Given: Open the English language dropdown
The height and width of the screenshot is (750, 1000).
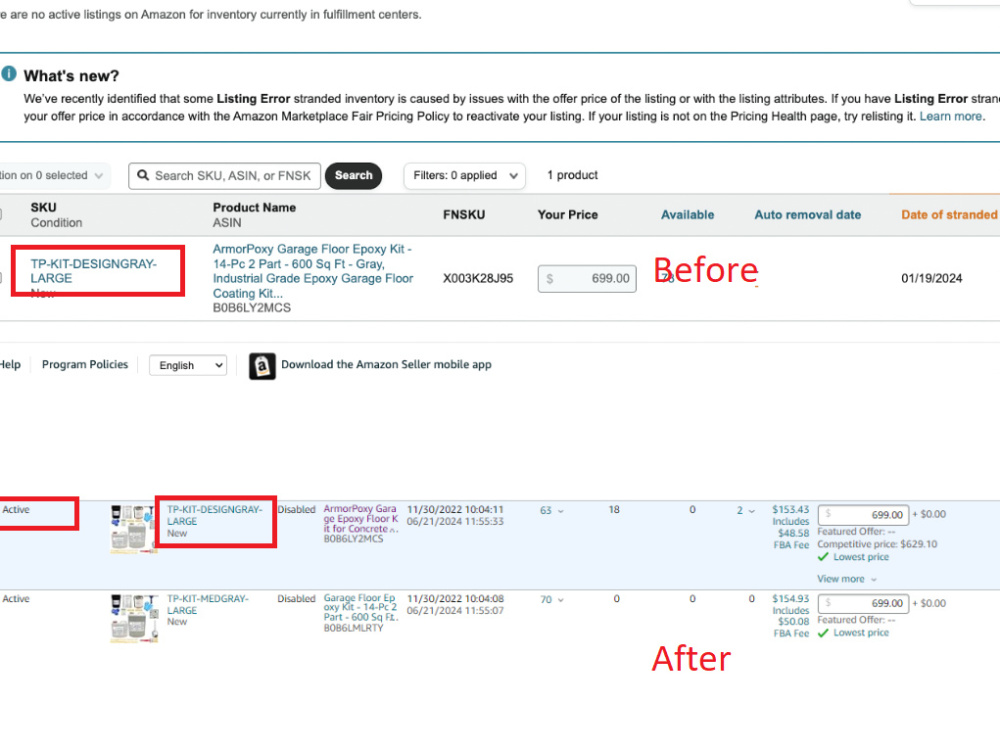Looking at the screenshot, I should (x=188, y=365).
